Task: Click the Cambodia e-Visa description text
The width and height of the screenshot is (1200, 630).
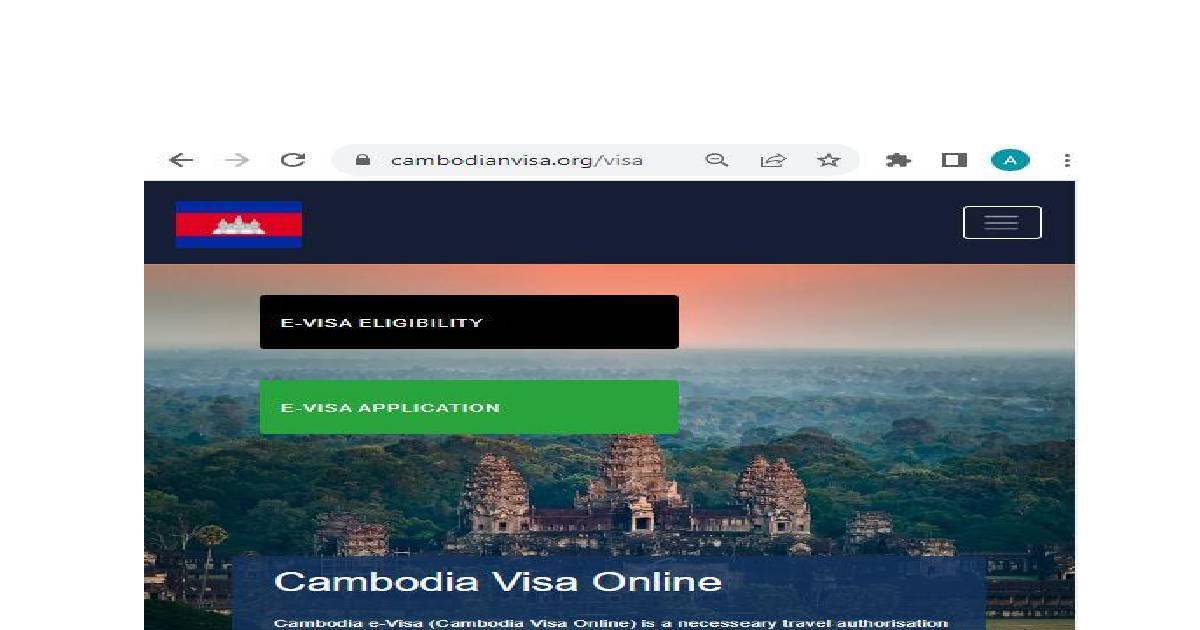Action: point(610,623)
